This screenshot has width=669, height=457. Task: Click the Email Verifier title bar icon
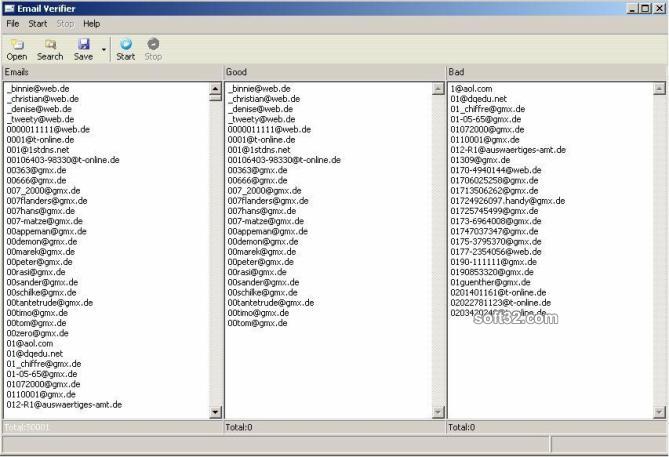pos(9,8)
